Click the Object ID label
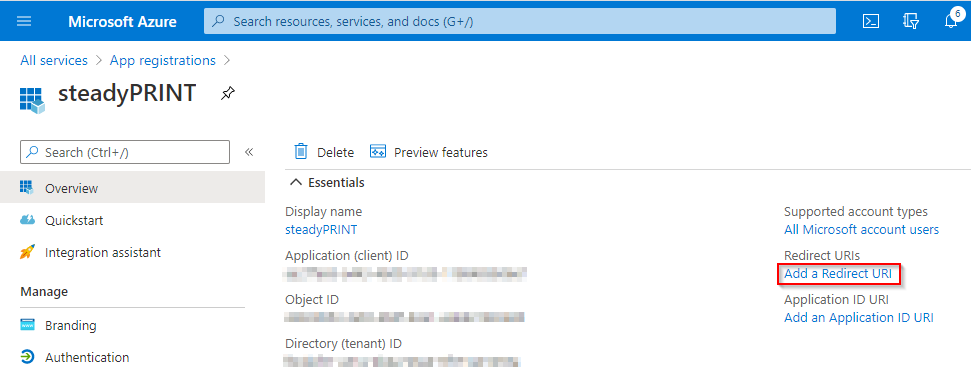The image size is (971, 373). click(311, 299)
